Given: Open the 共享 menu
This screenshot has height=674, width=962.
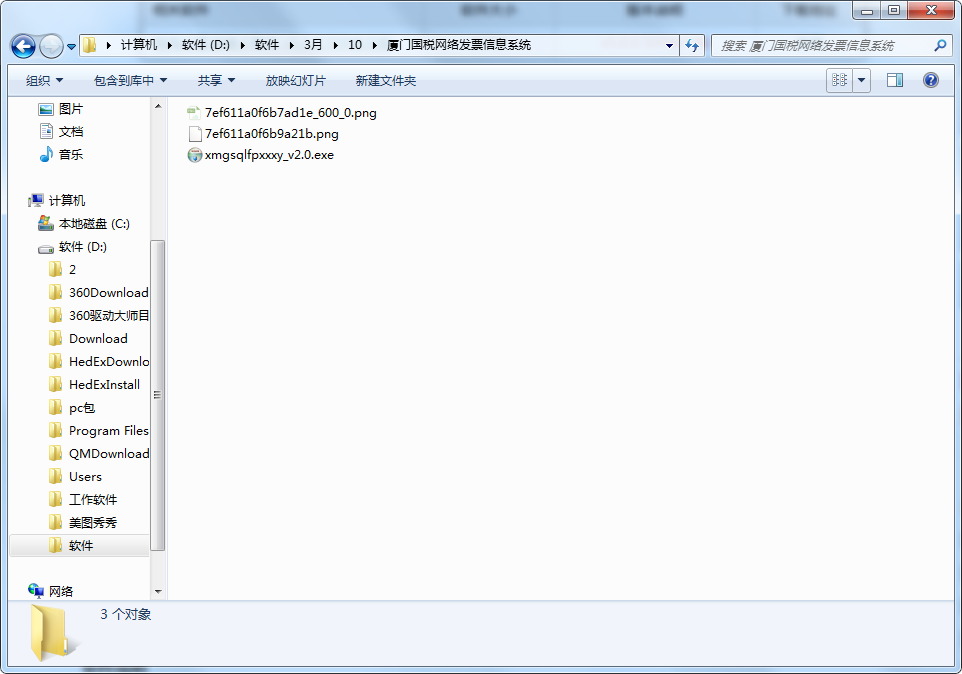Looking at the screenshot, I should point(216,80).
